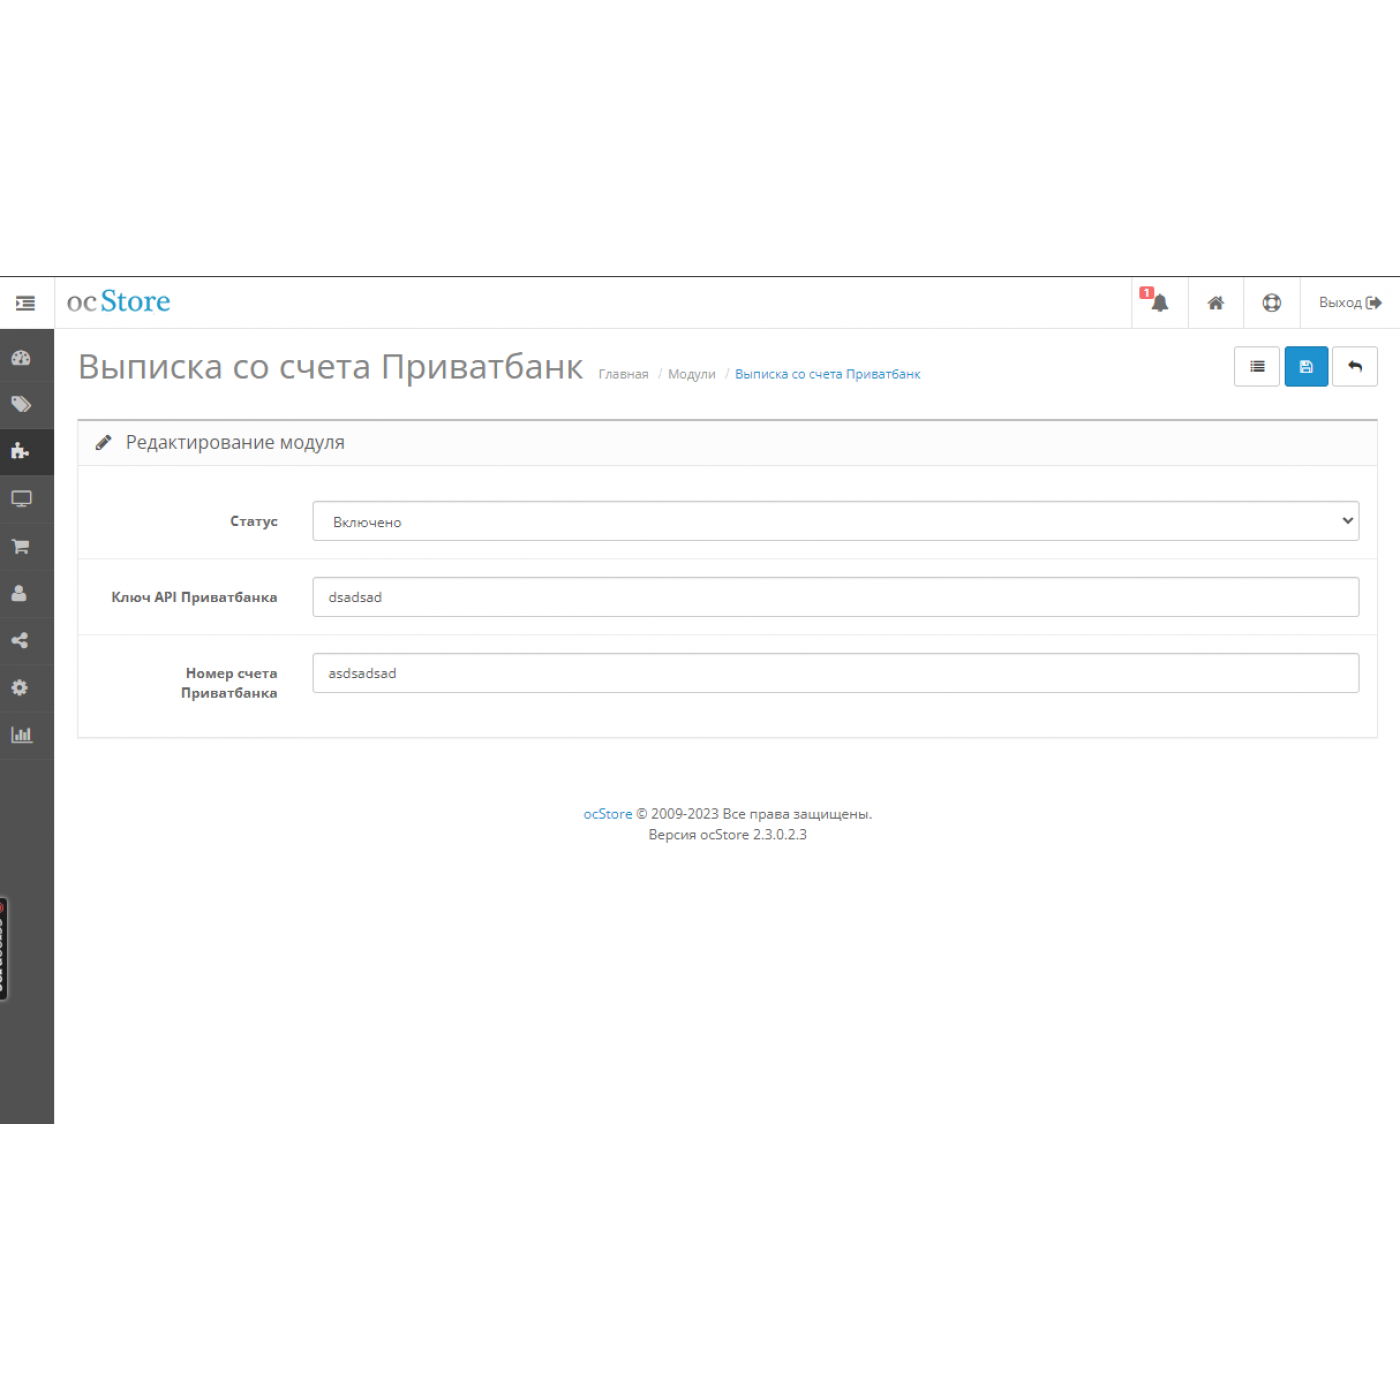Viewport: 1400px width, 1400px height.
Task: Expand the Статус dropdown
Action: tap(835, 521)
